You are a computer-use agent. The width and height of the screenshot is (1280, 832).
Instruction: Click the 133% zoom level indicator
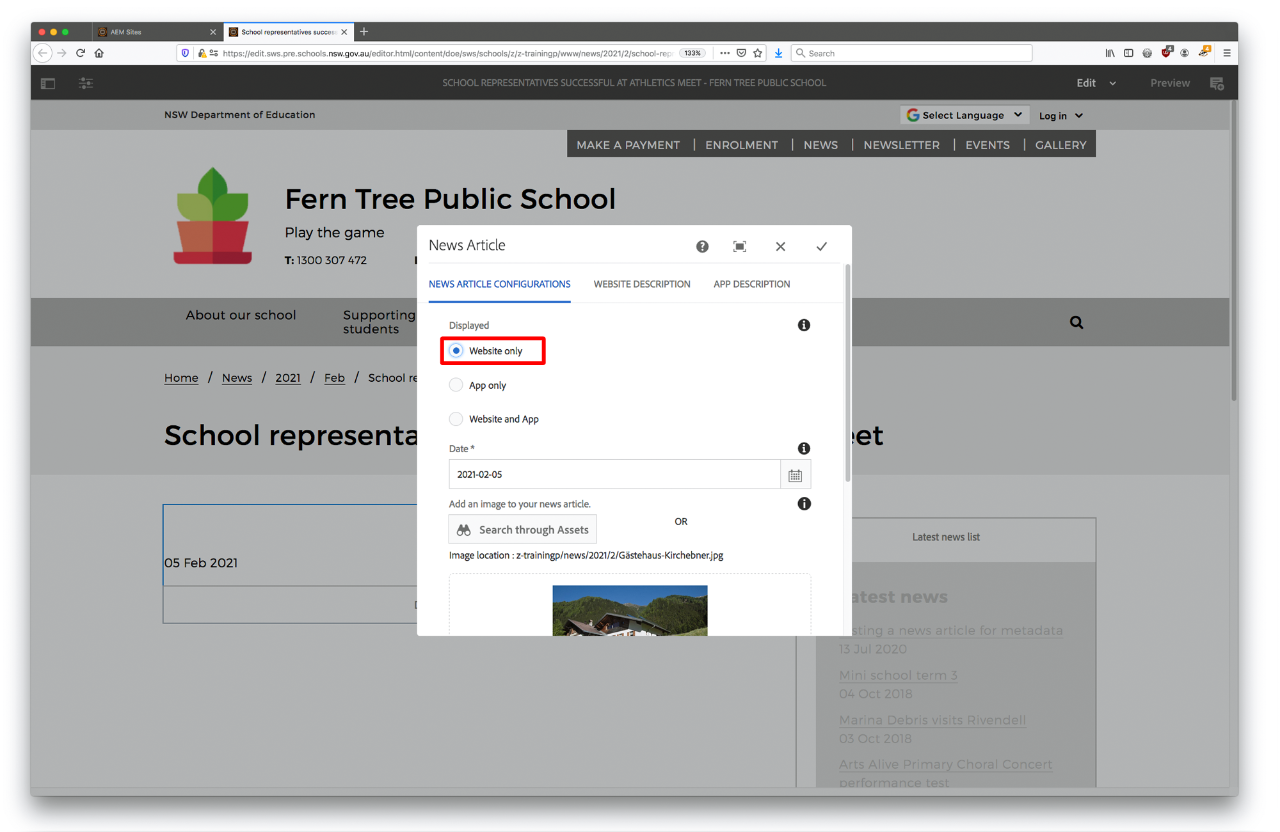tap(691, 53)
